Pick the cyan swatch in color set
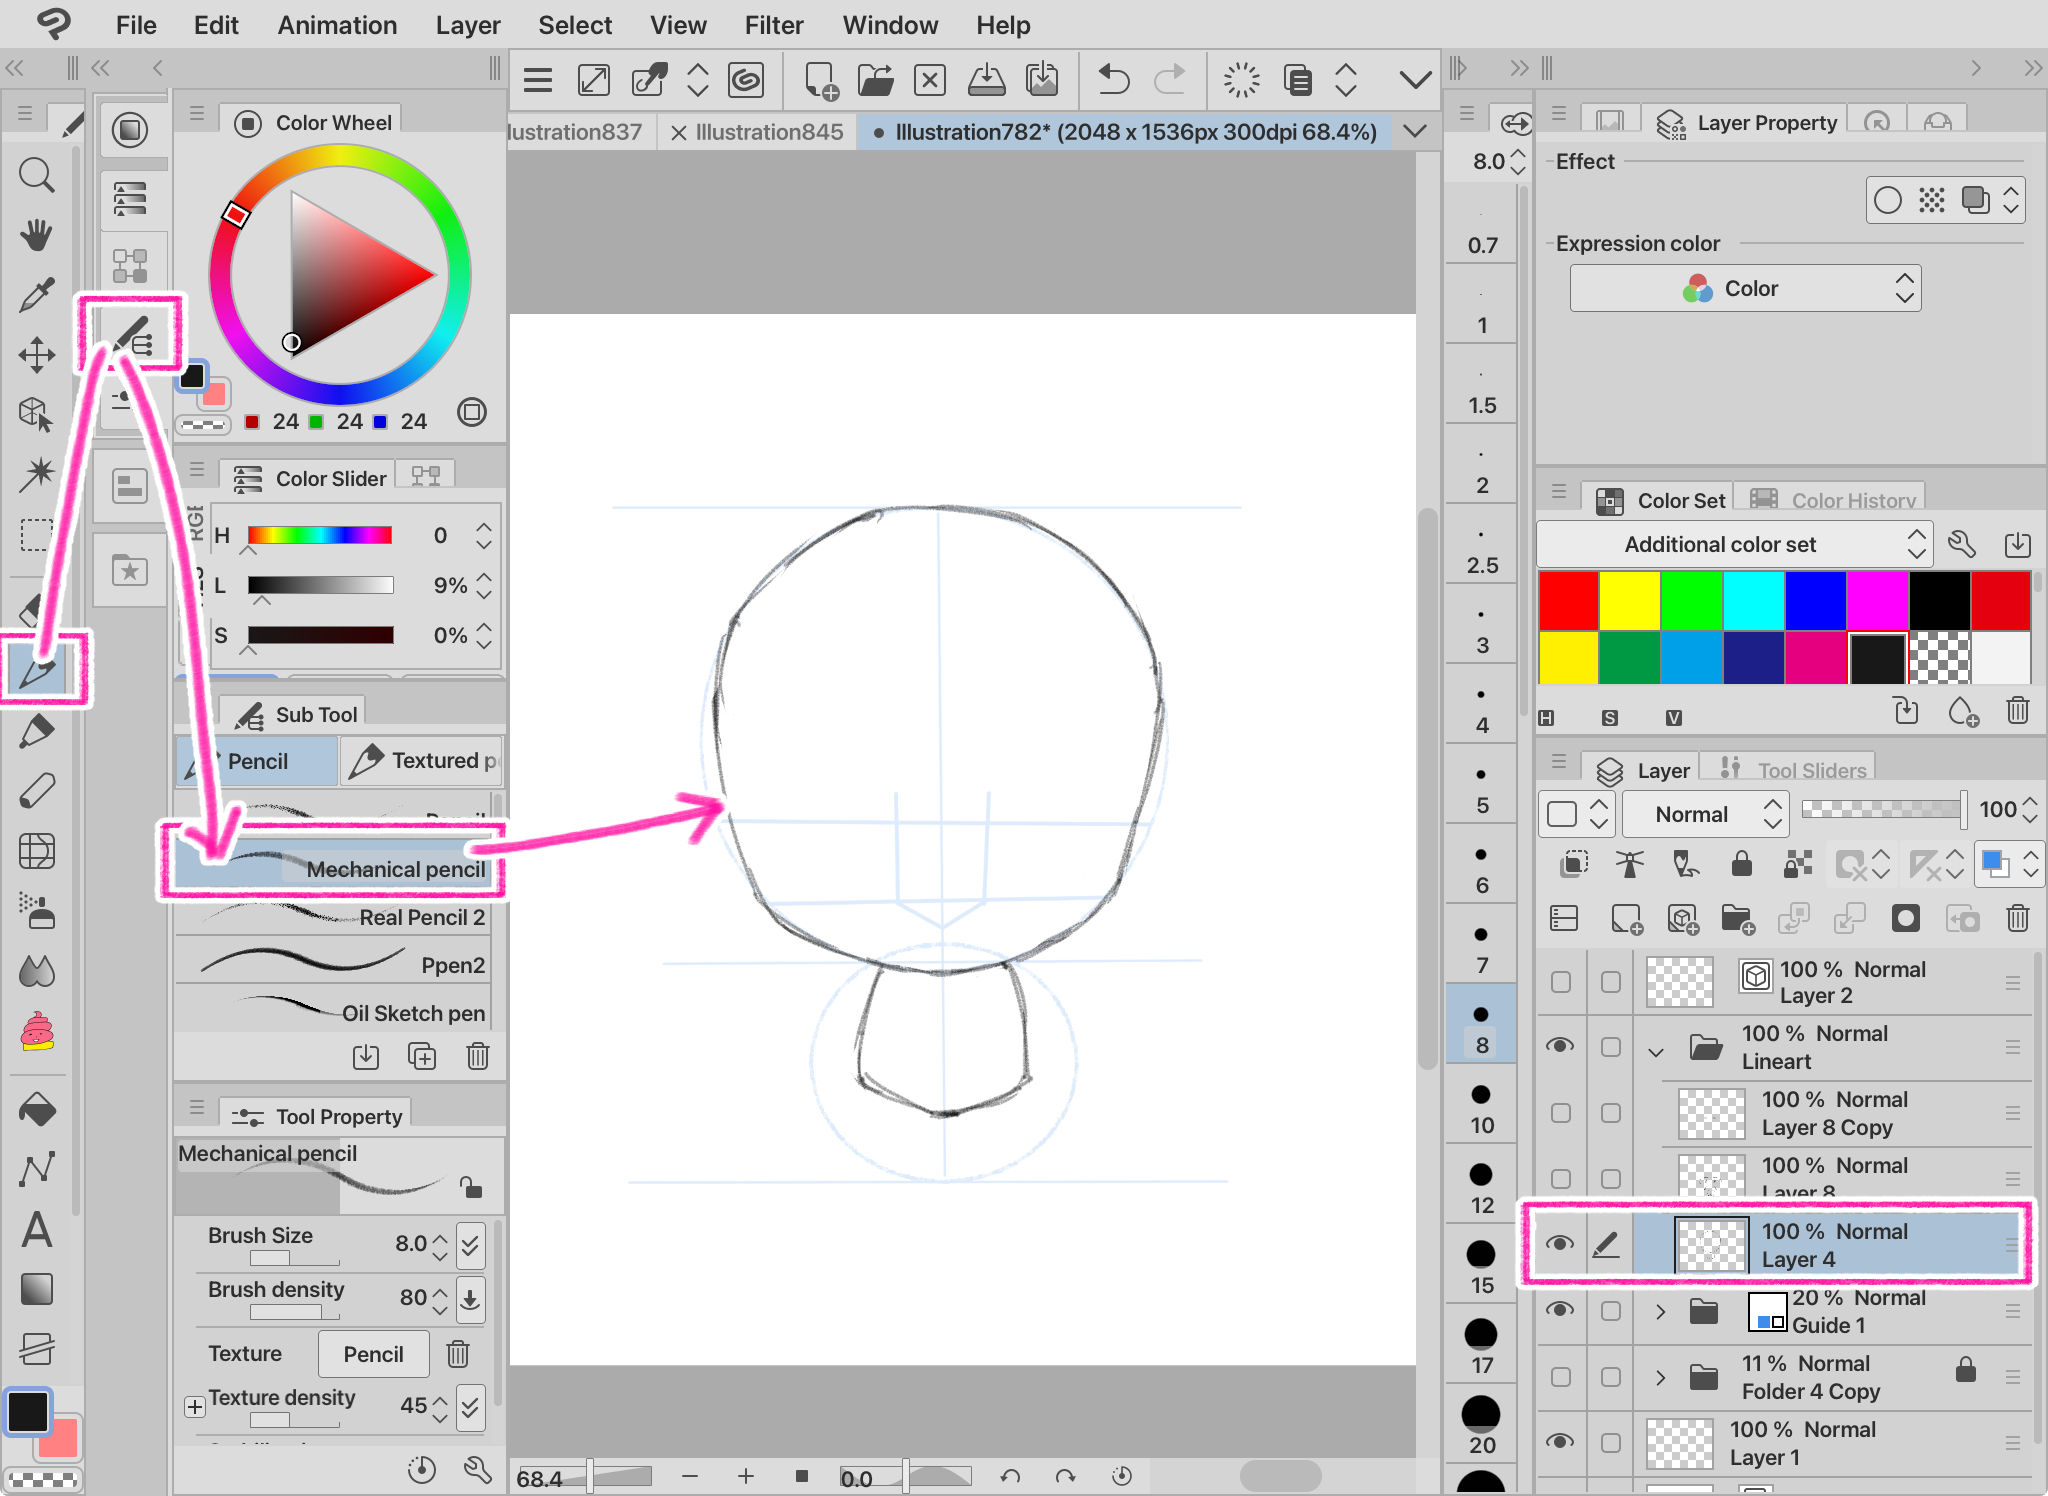 click(x=1753, y=600)
